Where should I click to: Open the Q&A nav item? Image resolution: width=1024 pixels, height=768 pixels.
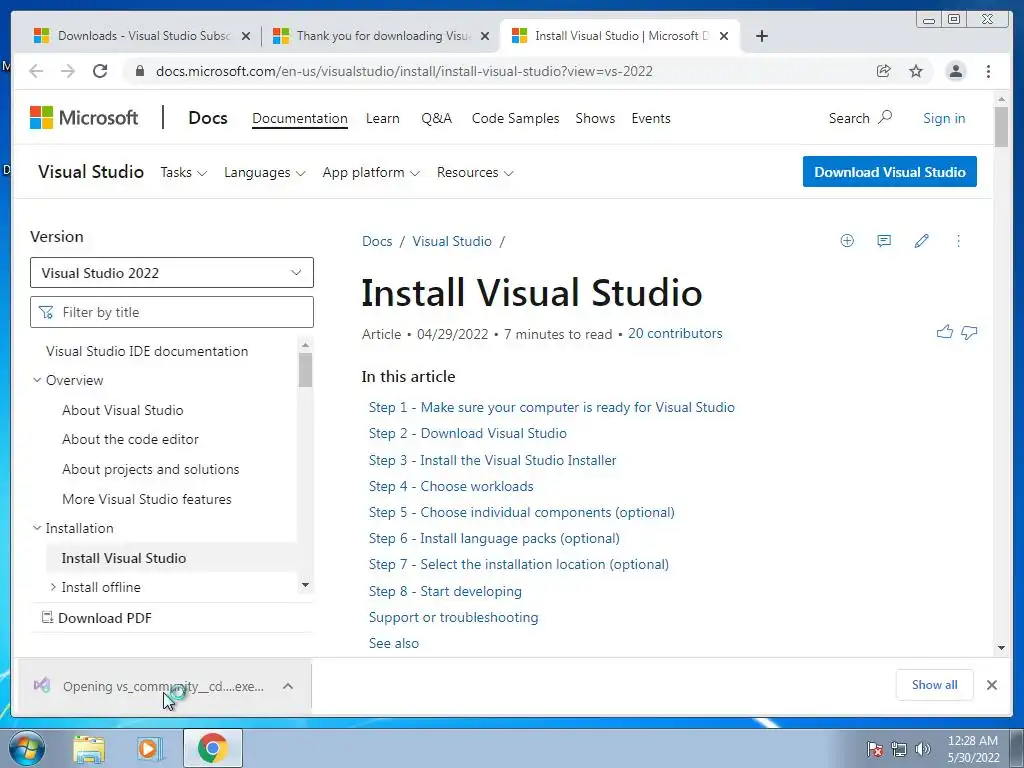(436, 118)
